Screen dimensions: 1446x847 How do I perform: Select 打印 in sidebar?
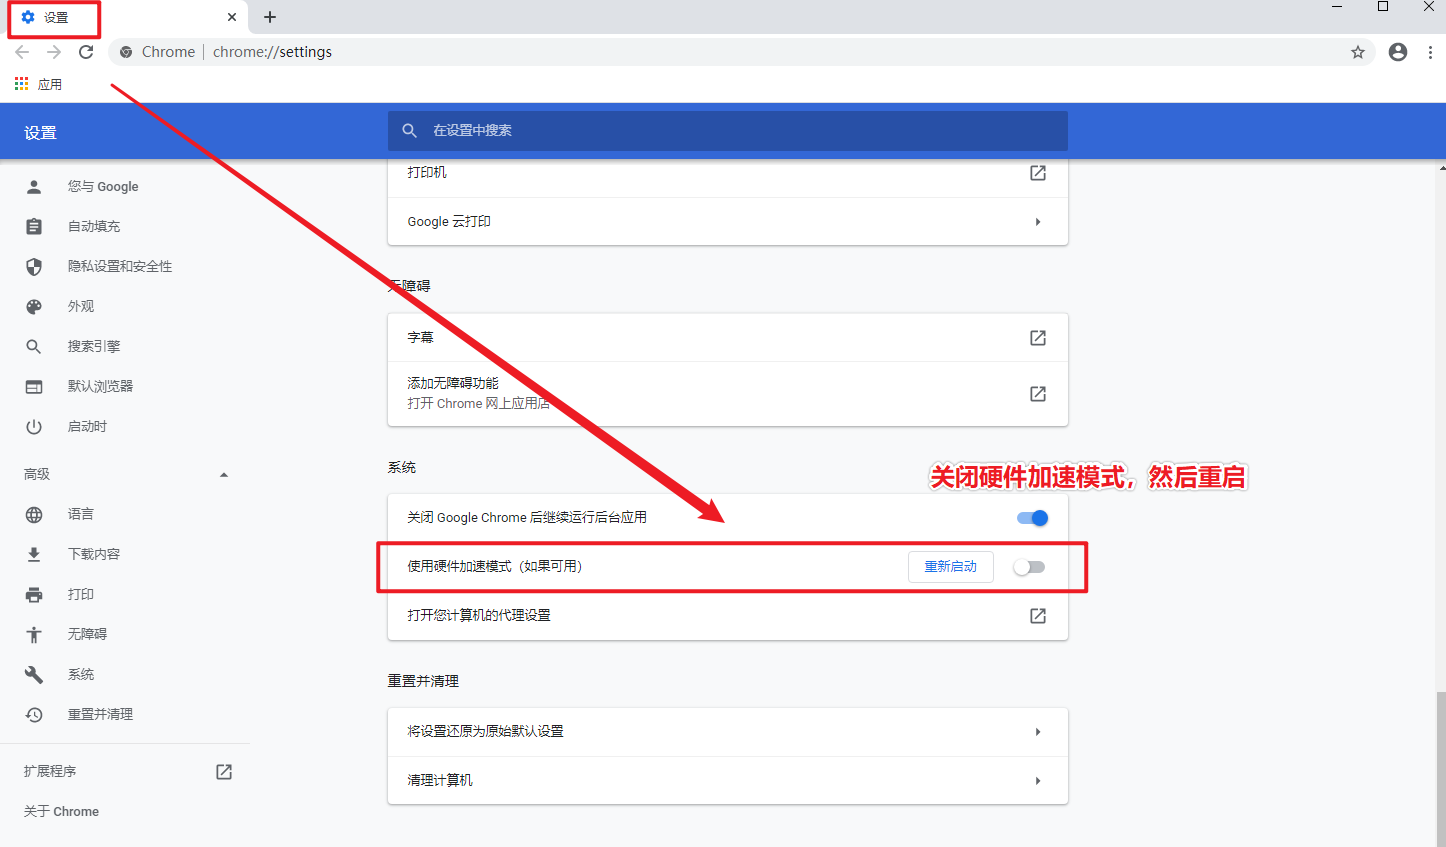pyautogui.click(x=81, y=595)
